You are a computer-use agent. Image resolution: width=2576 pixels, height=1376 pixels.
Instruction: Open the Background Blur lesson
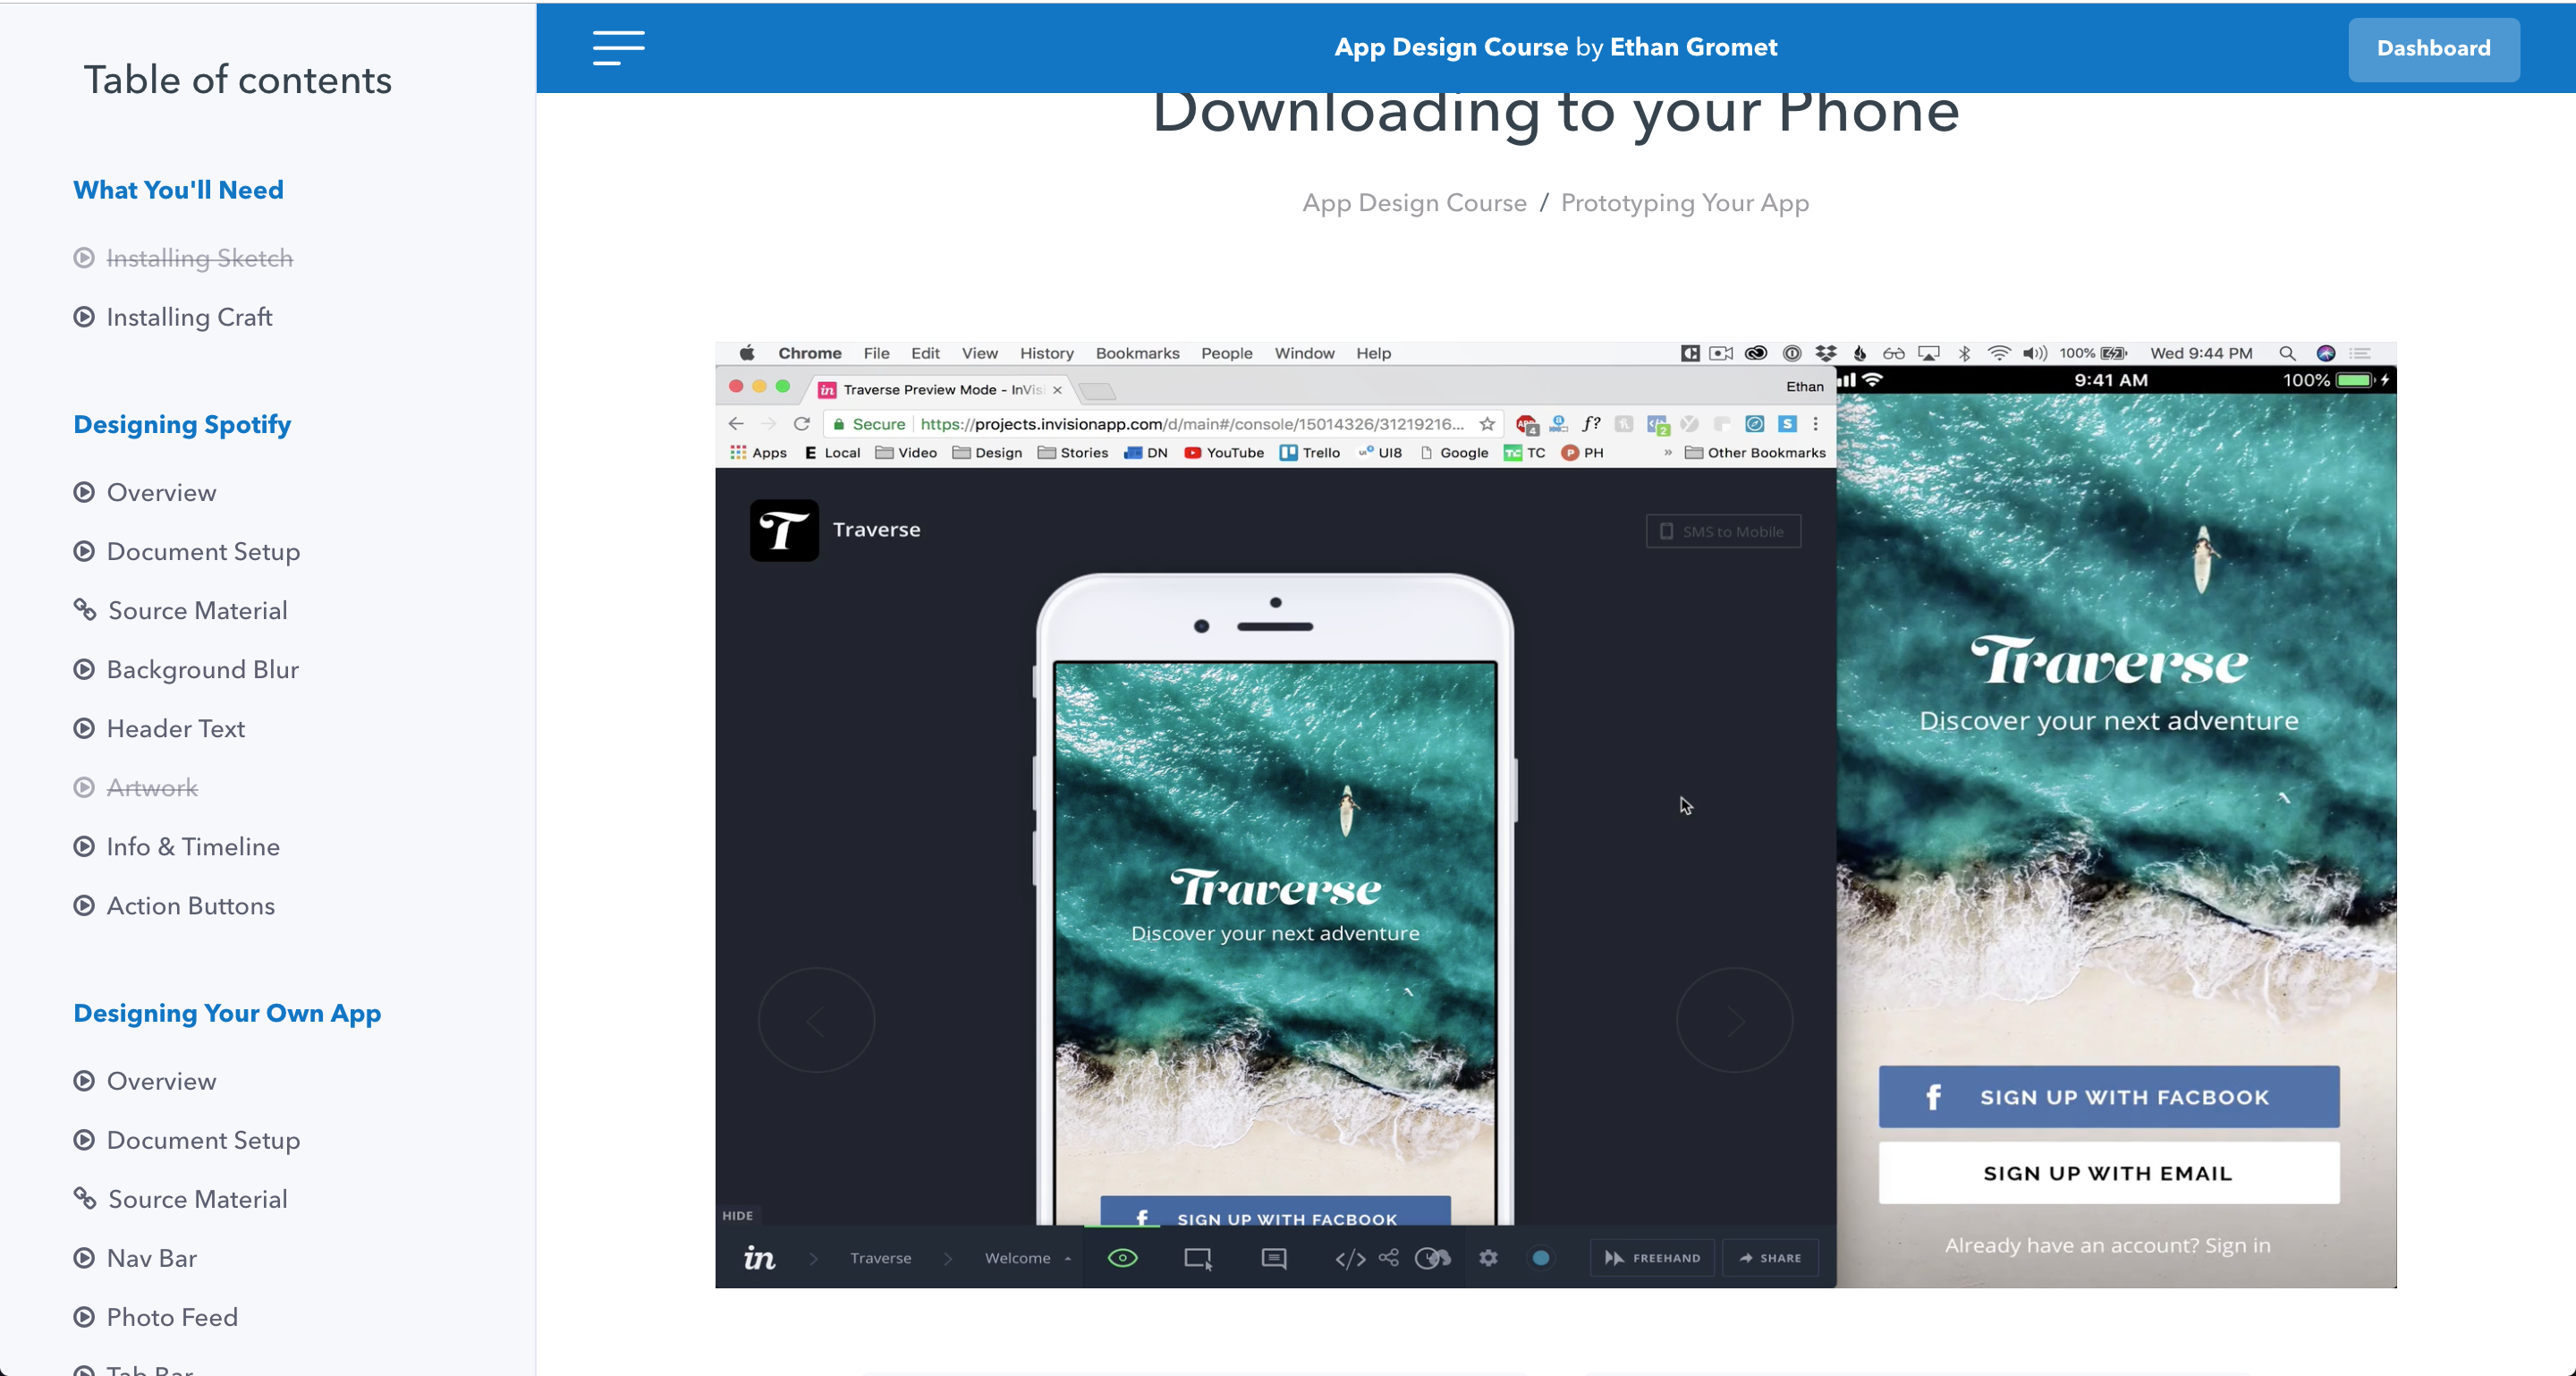(202, 669)
